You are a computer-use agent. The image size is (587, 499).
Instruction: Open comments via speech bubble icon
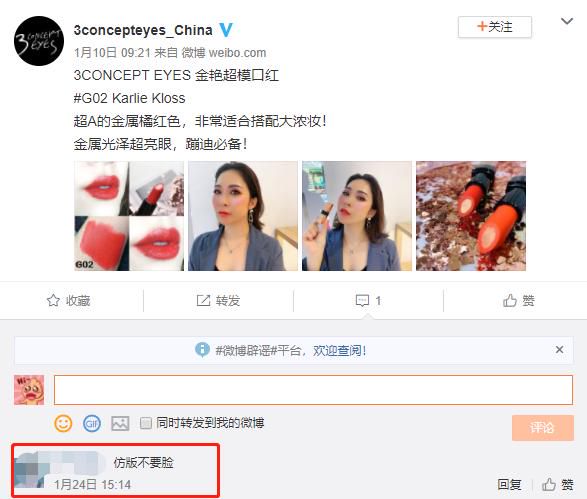coord(362,301)
